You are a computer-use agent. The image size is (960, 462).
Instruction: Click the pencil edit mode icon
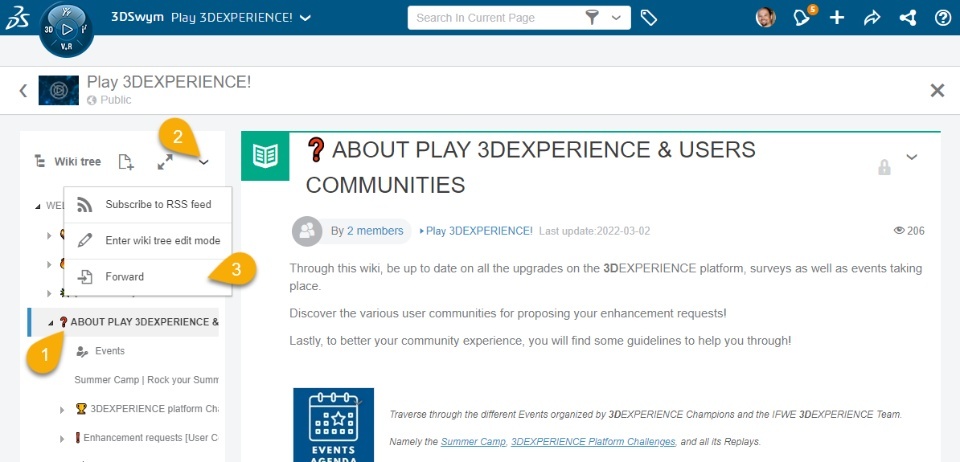(x=84, y=240)
